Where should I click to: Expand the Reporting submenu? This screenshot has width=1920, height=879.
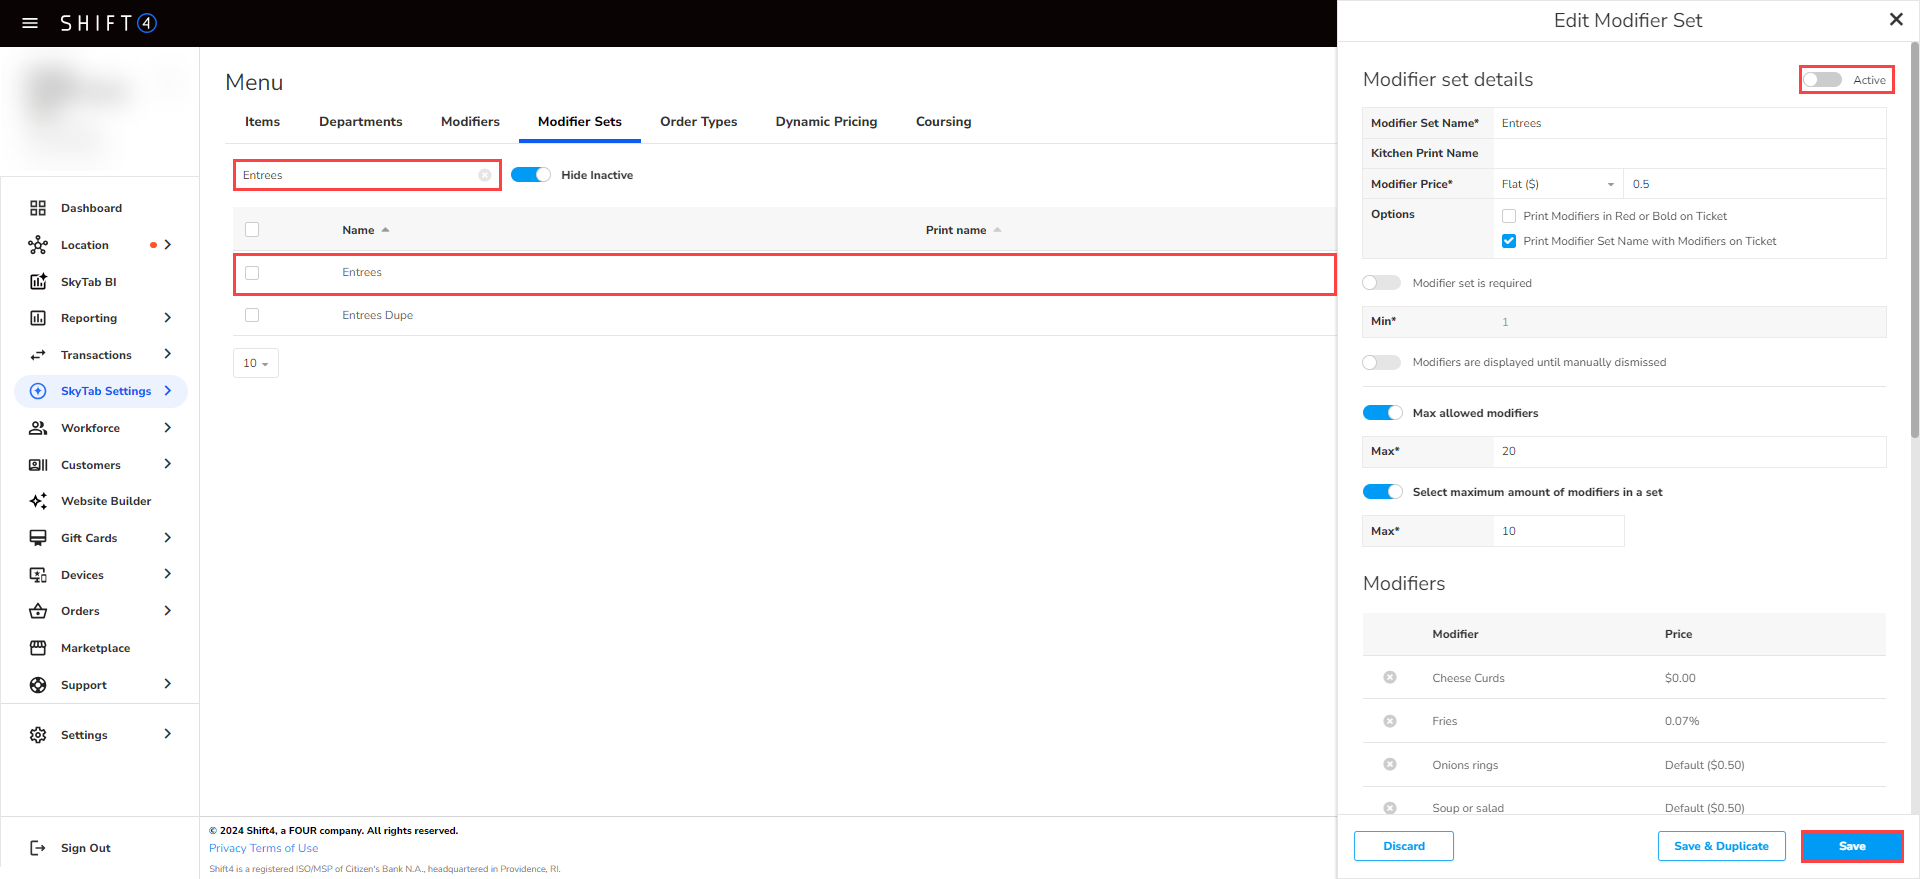pos(167,318)
